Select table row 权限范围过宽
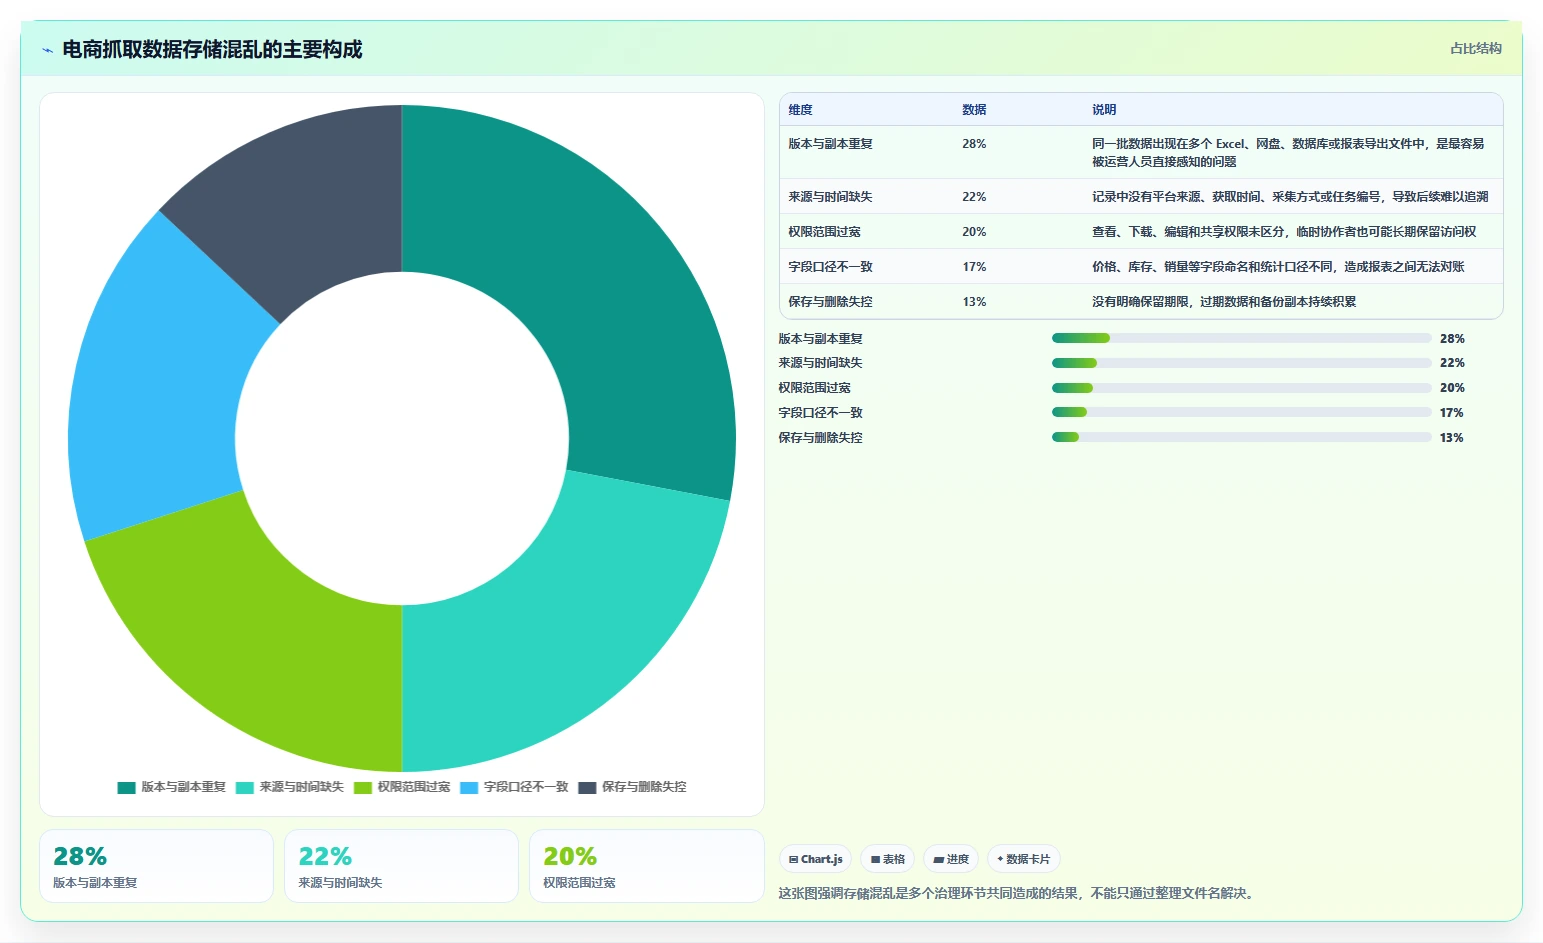The height and width of the screenshot is (943, 1543). pos(1141,232)
